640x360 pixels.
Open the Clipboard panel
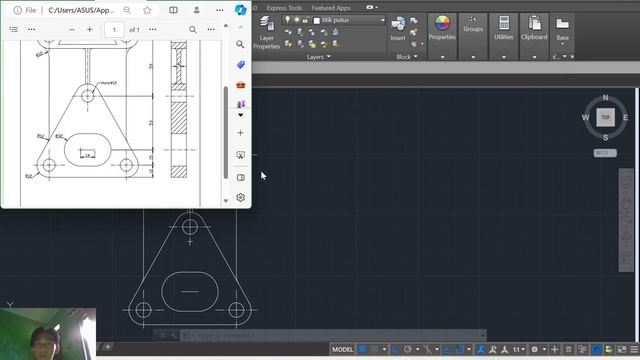[x=534, y=28]
